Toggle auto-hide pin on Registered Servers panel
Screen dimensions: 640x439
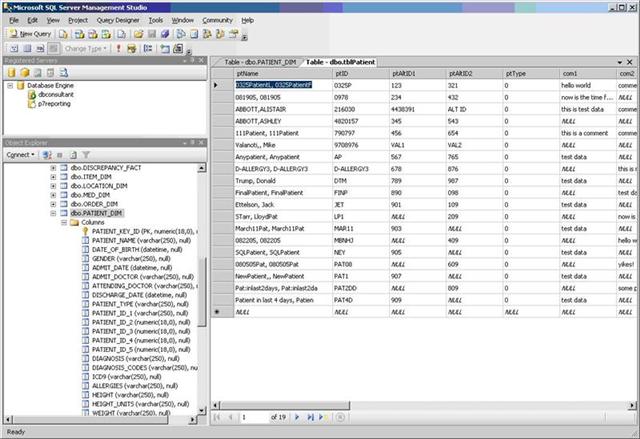193,60
